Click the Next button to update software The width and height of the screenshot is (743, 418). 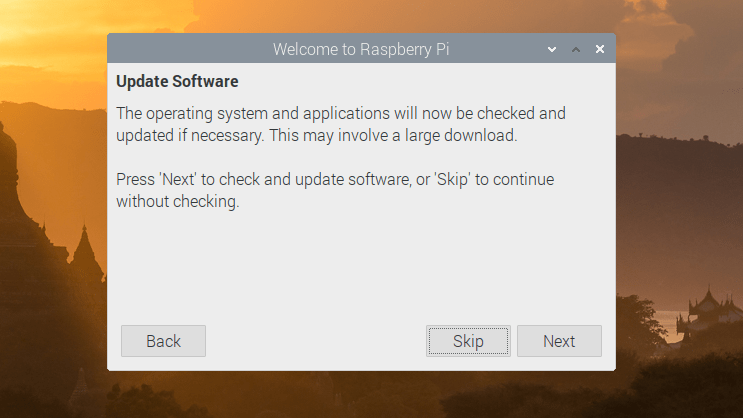click(559, 341)
